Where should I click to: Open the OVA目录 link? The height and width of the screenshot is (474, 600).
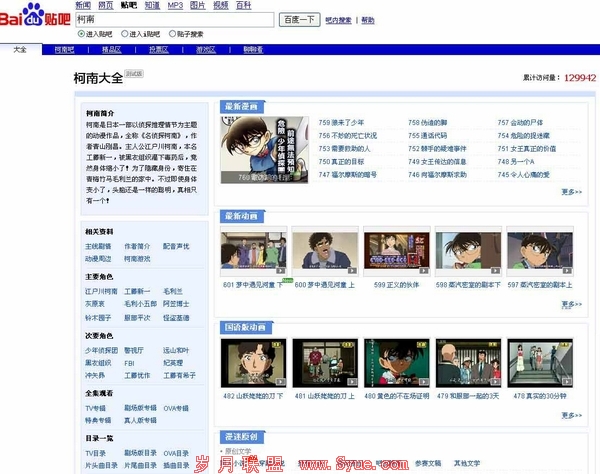tap(176, 453)
